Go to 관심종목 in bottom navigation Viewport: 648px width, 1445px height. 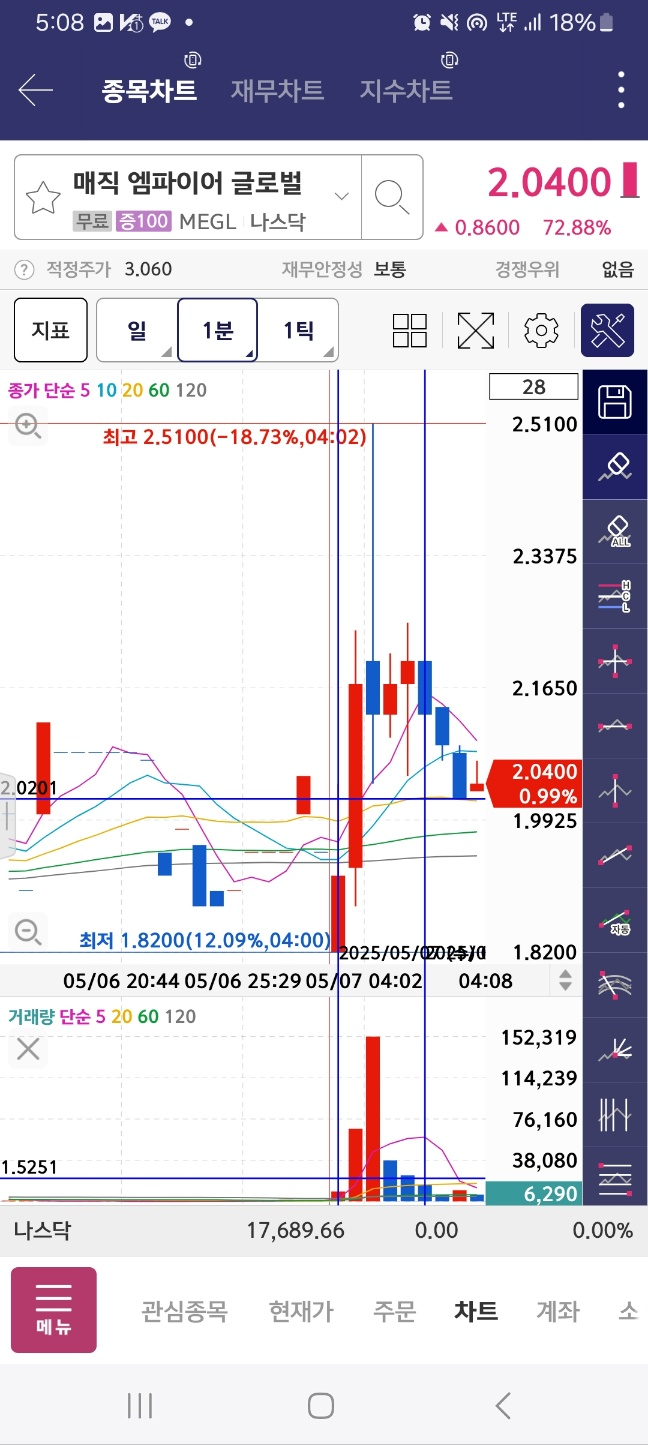[184, 1311]
